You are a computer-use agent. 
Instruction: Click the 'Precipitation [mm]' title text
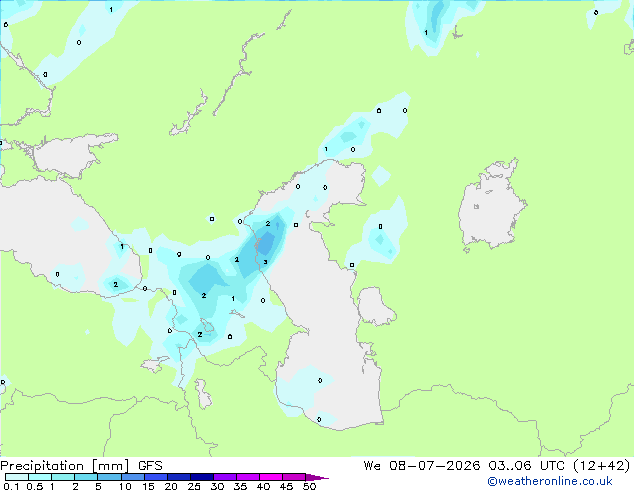[x=65, y=466]
